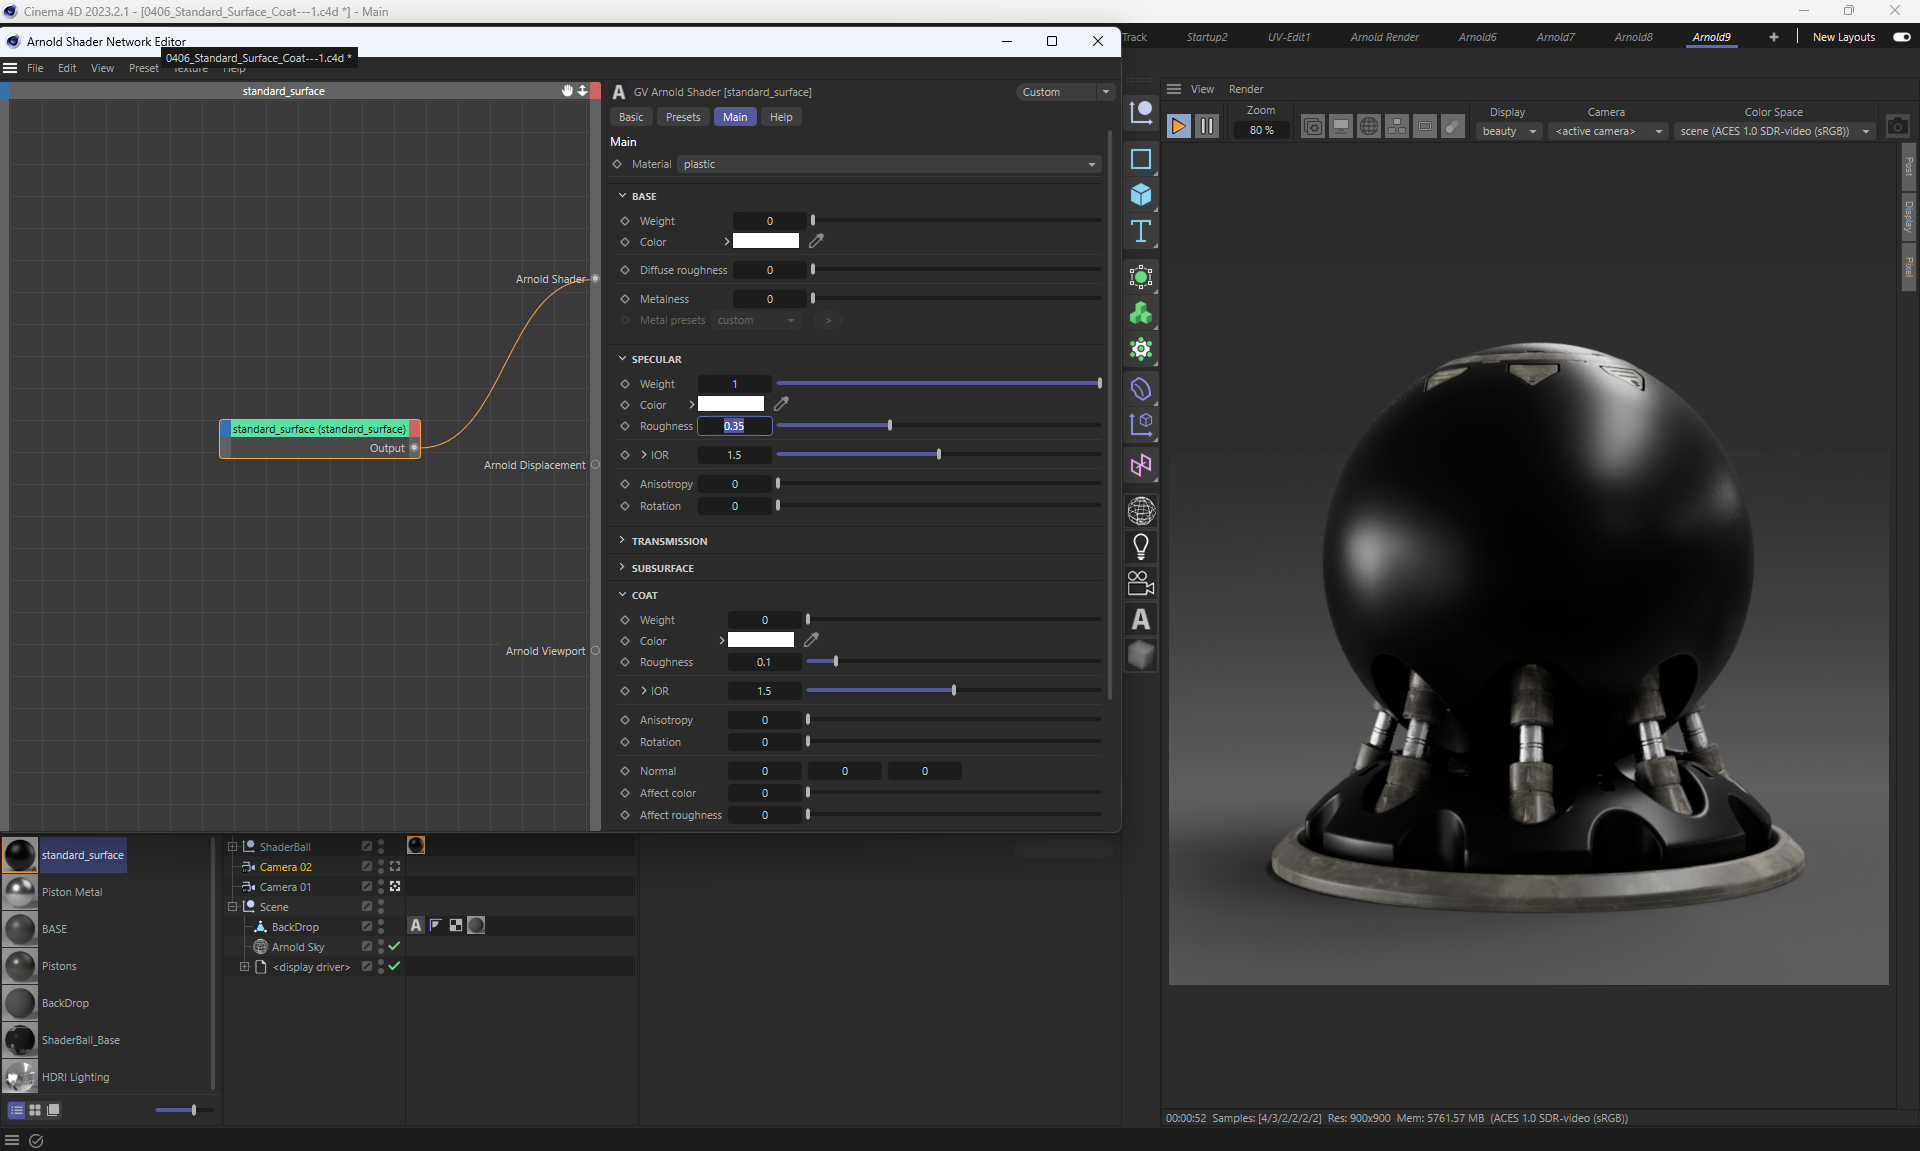Toggle the New Layouts switch
This screenshot has width=1920, height=1151.
click(1901, 37)
